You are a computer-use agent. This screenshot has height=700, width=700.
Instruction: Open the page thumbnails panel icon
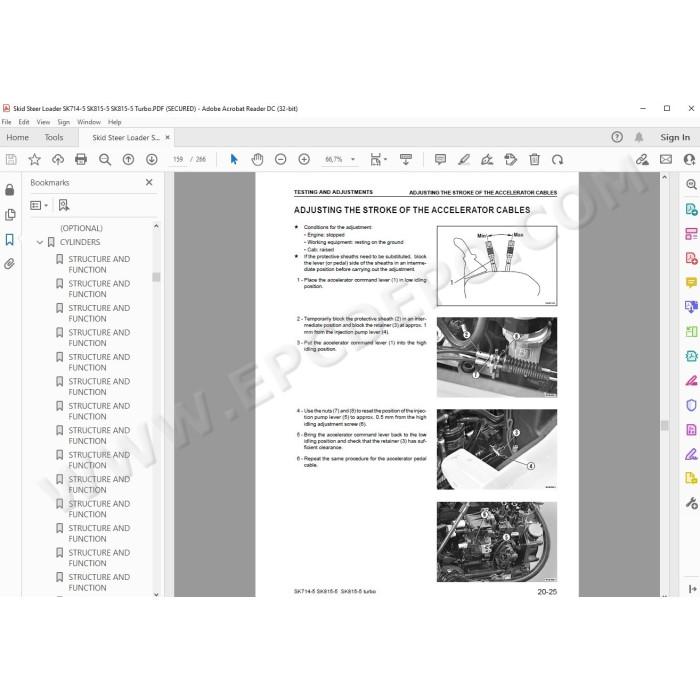(9, 215)
